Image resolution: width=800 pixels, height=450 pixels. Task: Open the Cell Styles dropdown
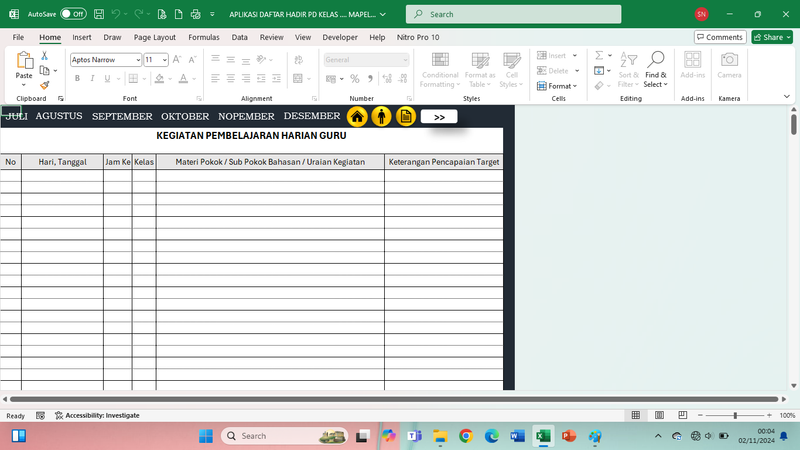(x=511, y=70)
